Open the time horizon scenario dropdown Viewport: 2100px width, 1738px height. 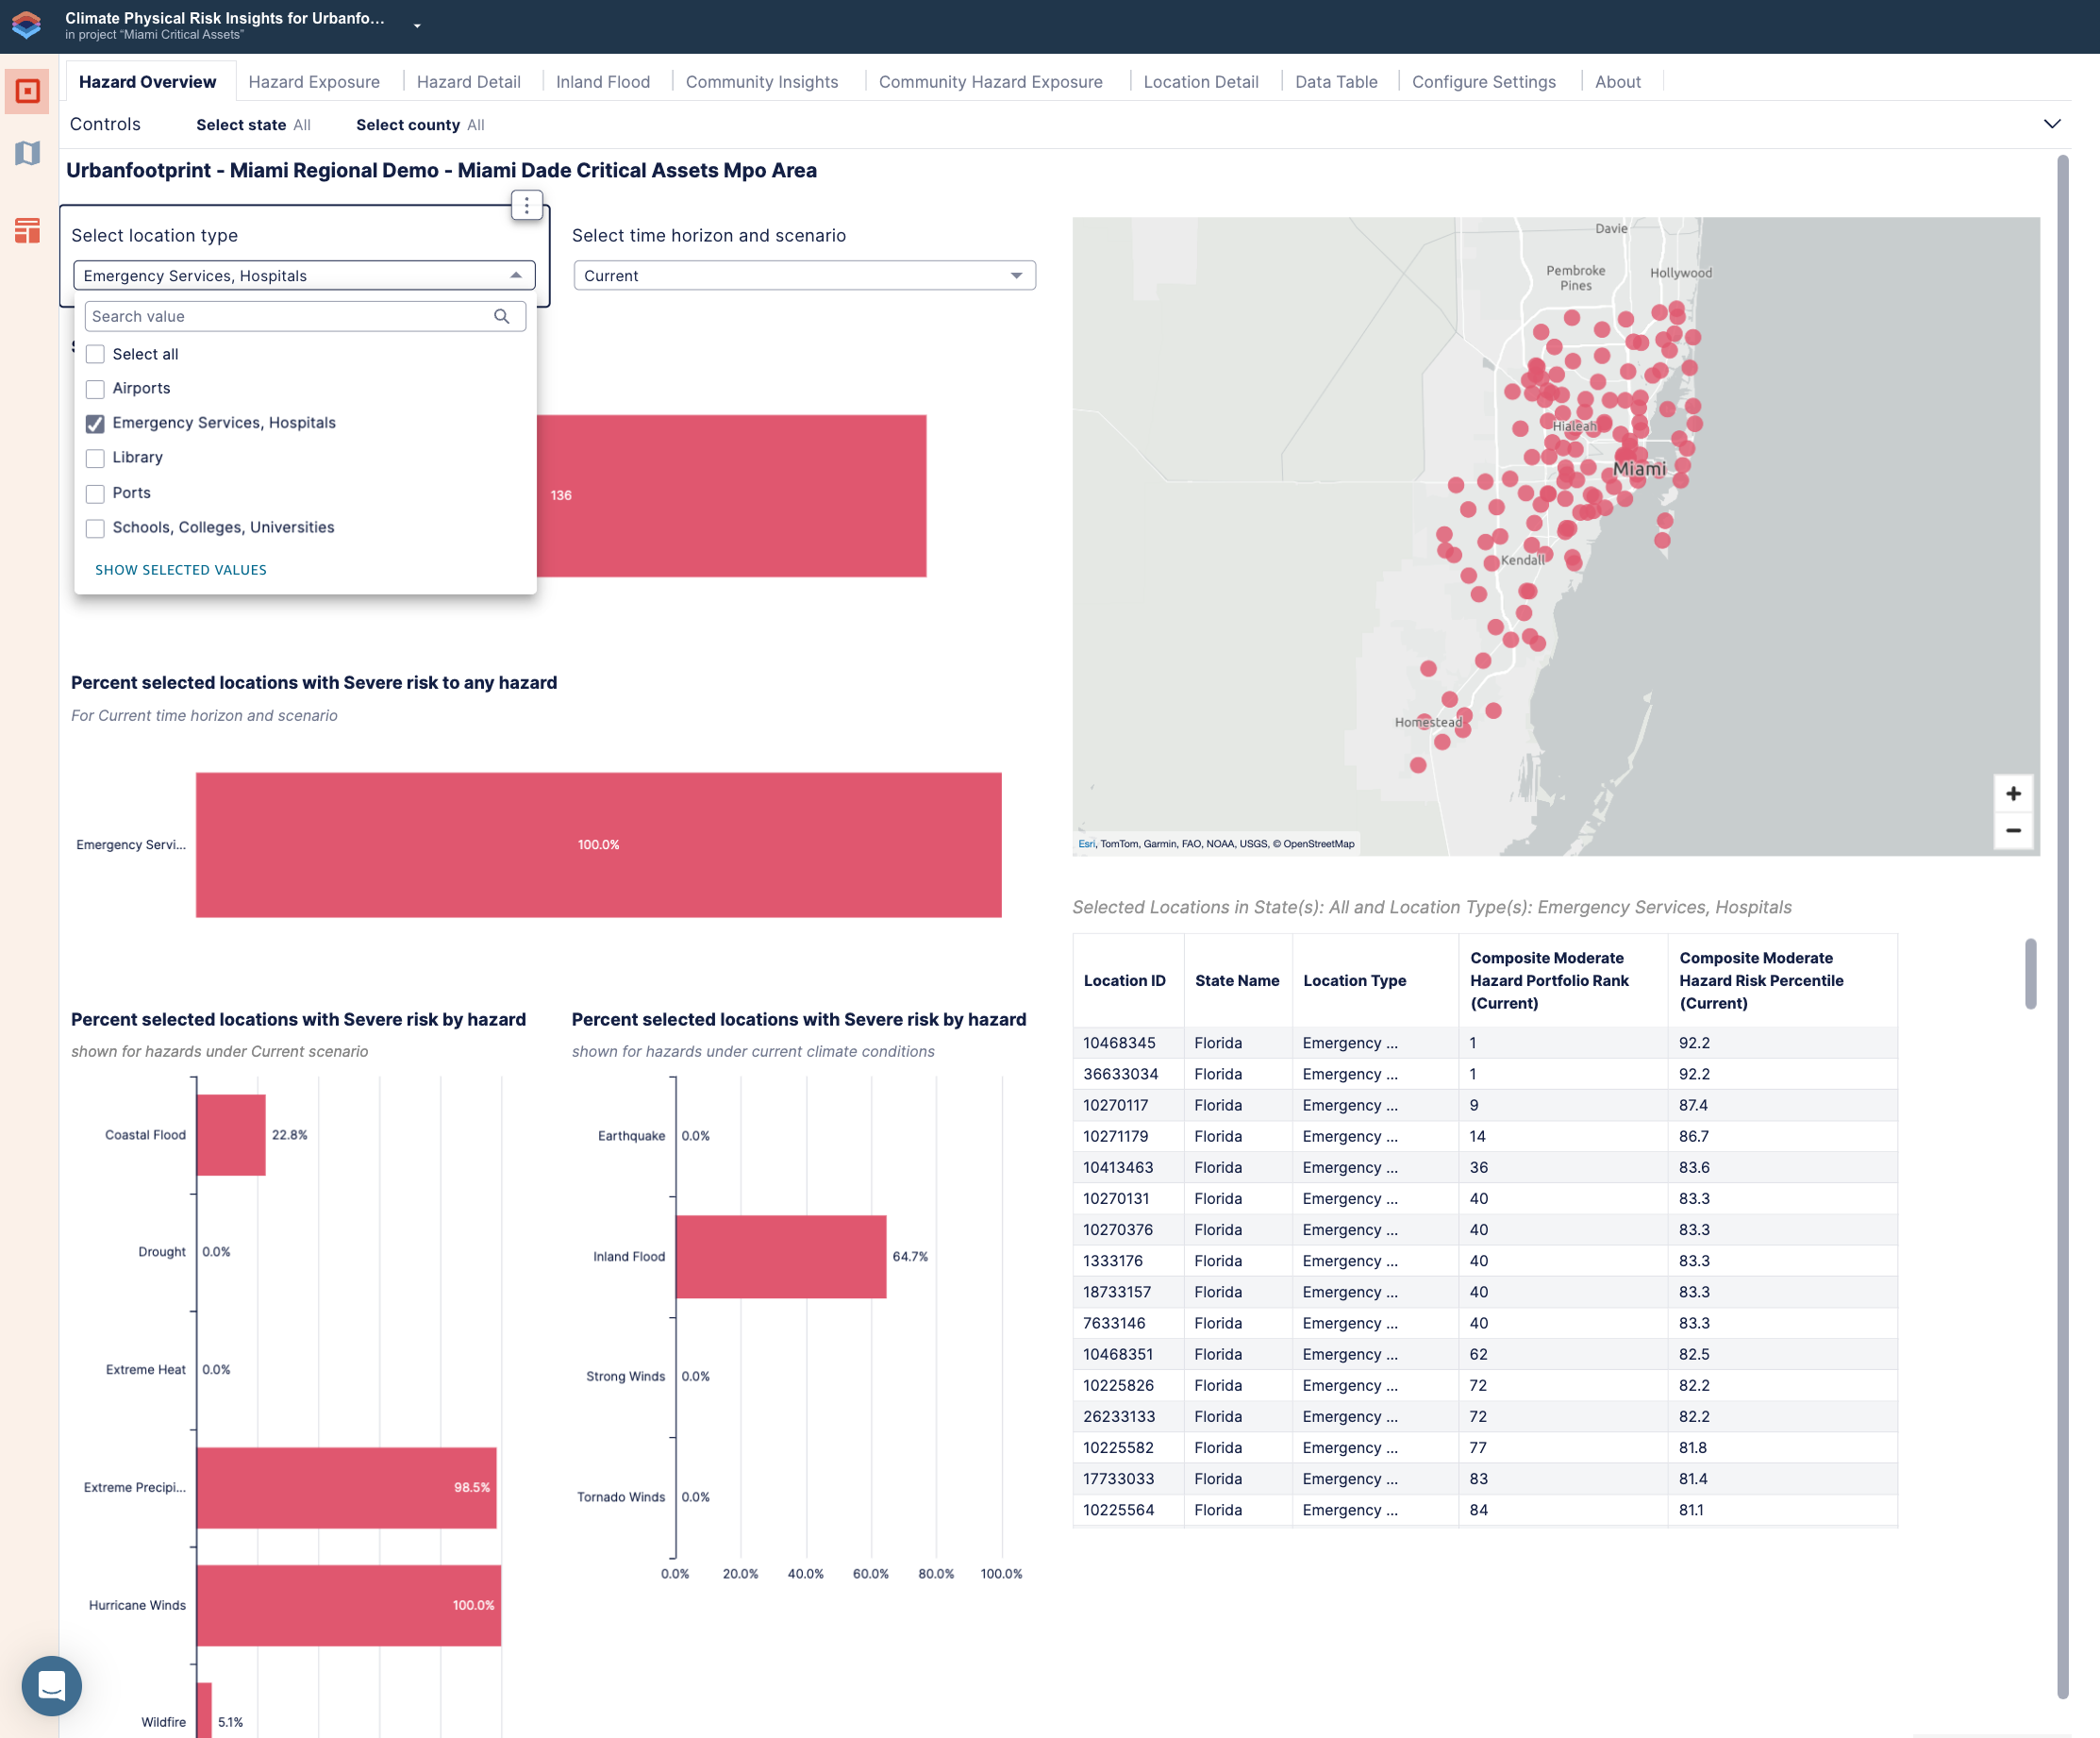(802, 274)
